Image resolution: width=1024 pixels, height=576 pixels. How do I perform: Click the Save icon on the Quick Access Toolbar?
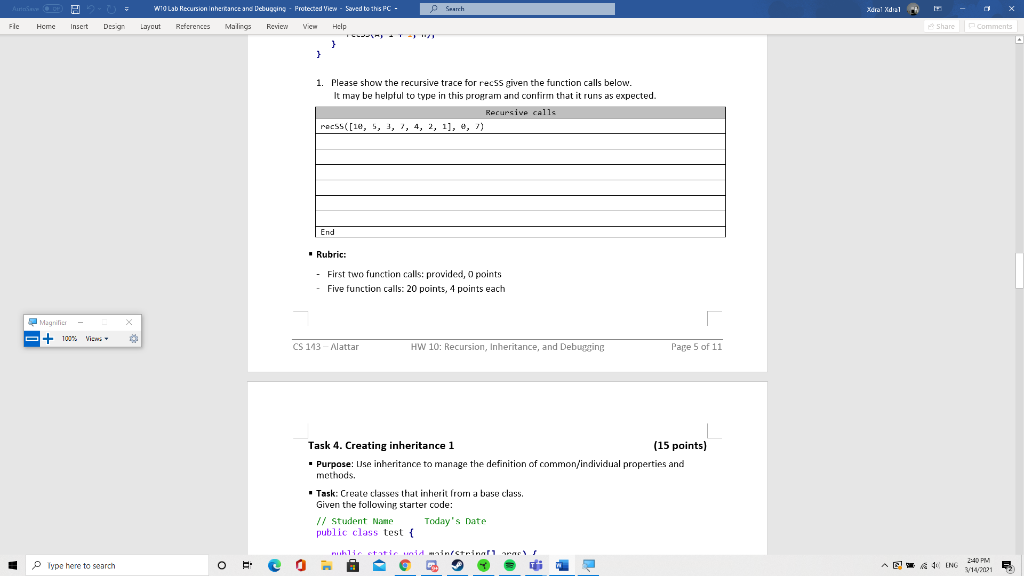[x=75, y=8]
